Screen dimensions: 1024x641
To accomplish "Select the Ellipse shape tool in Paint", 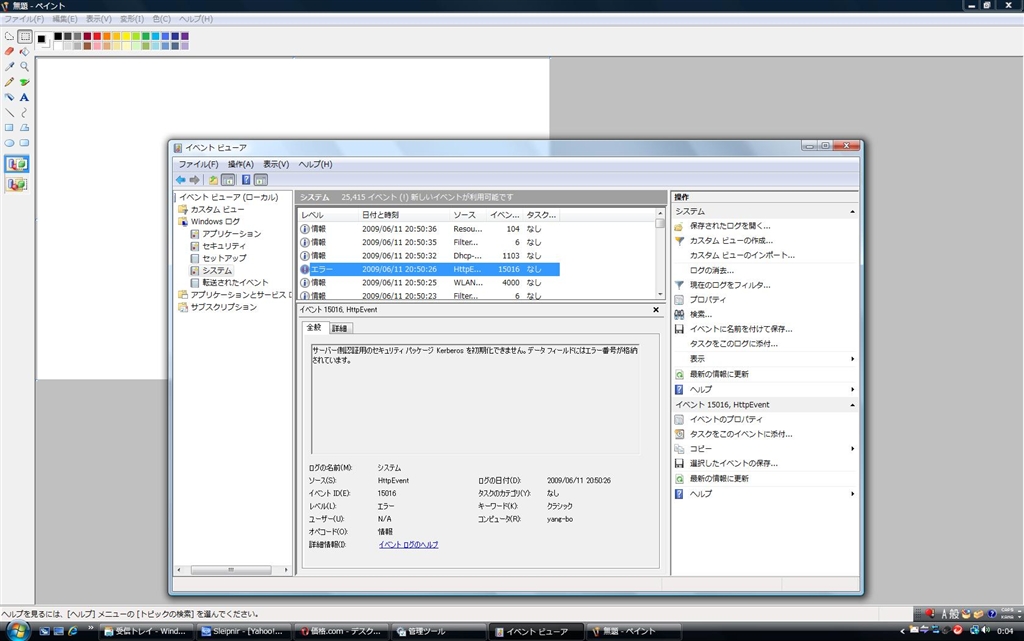I will (9, 143).
